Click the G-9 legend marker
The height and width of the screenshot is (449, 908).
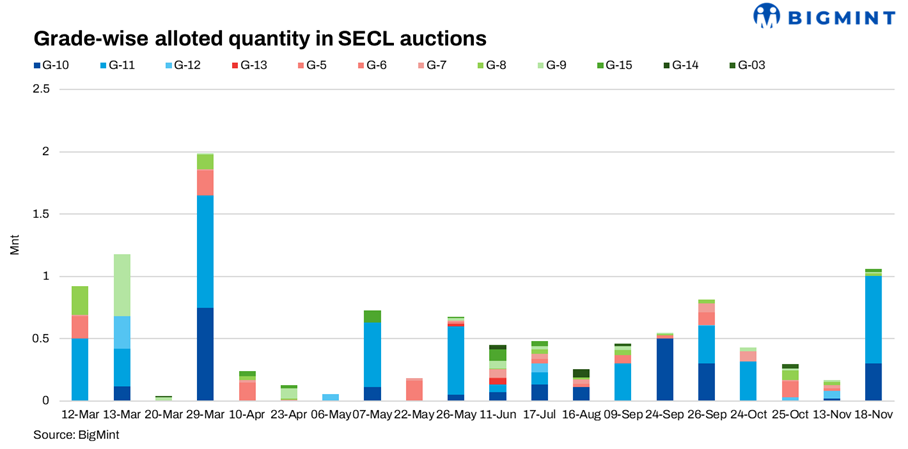coord(537,66)
